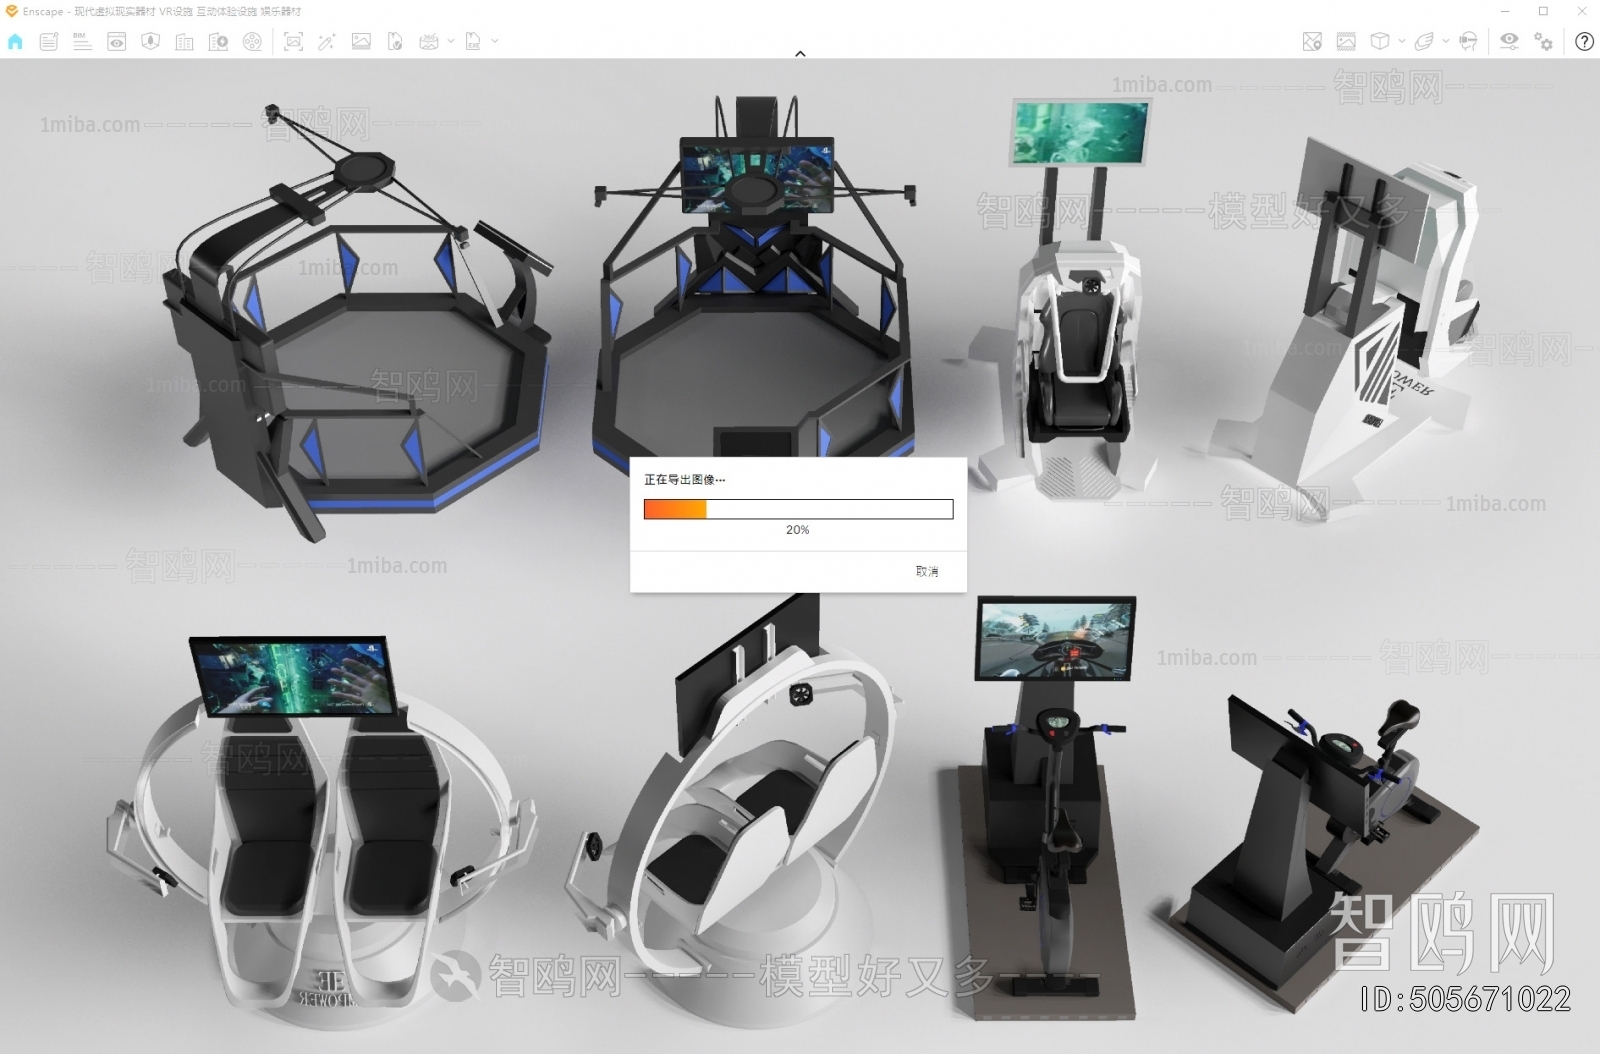The height and width of the screenshot is (1054, 1600).
Task: Expand the 360 panorama export dropdown
Action: click(x=450, y=41)
